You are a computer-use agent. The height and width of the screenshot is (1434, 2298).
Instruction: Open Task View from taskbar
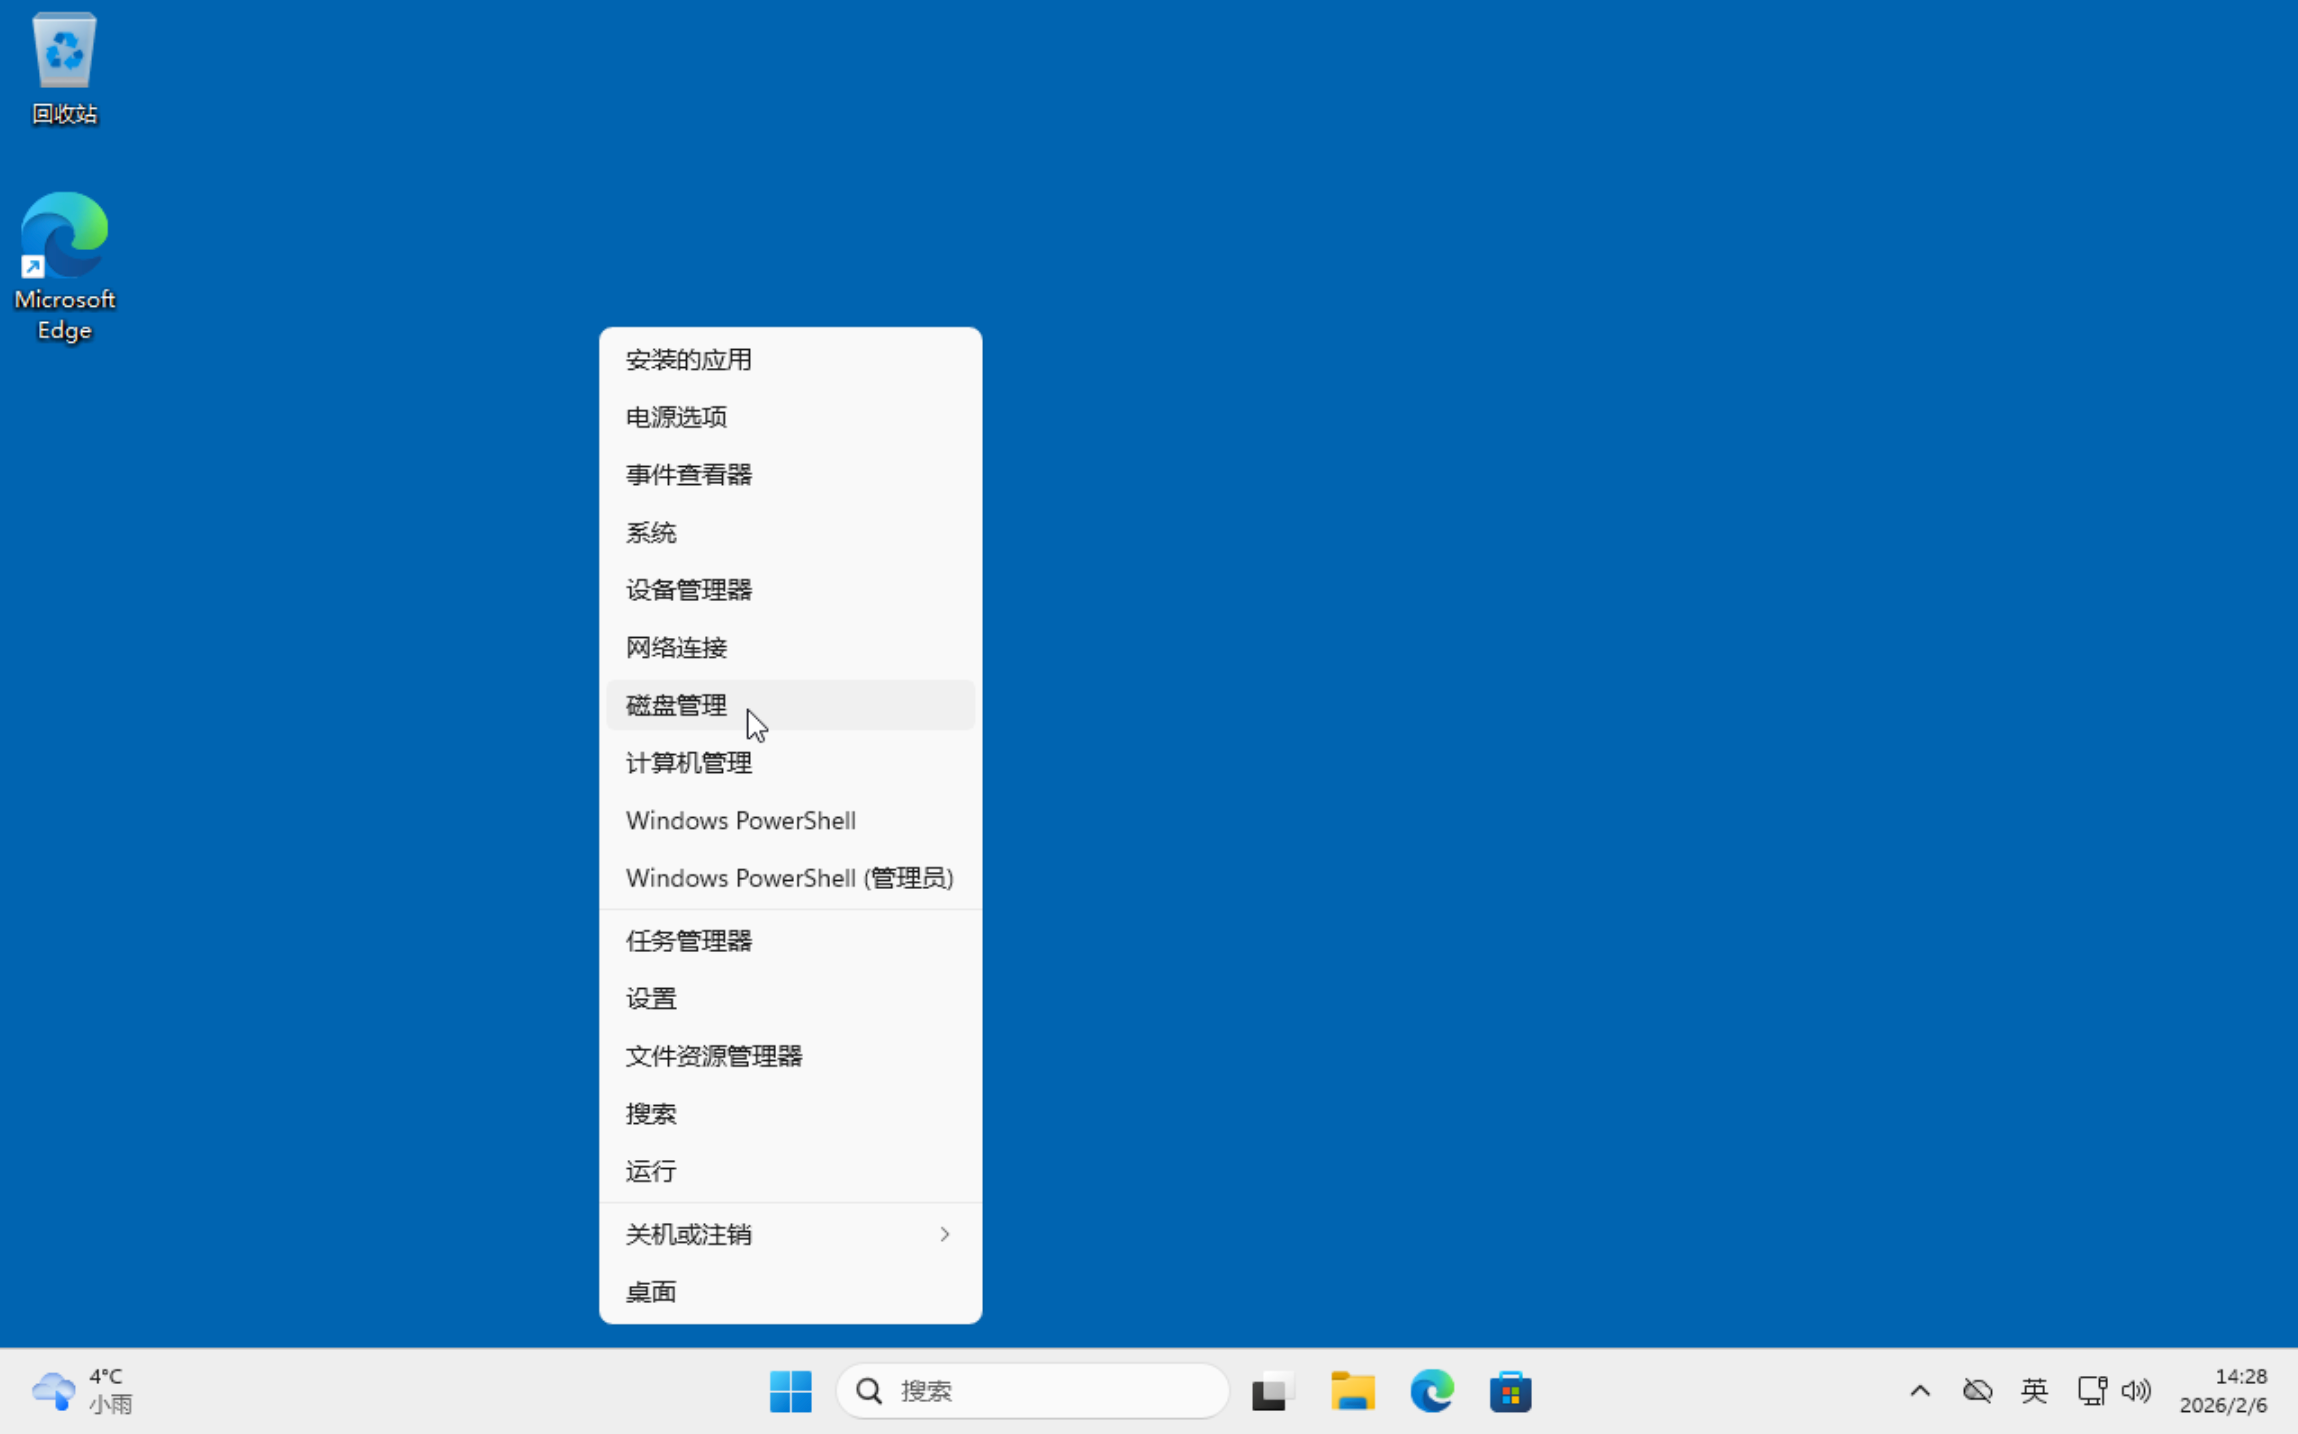pos(1272,1390)
